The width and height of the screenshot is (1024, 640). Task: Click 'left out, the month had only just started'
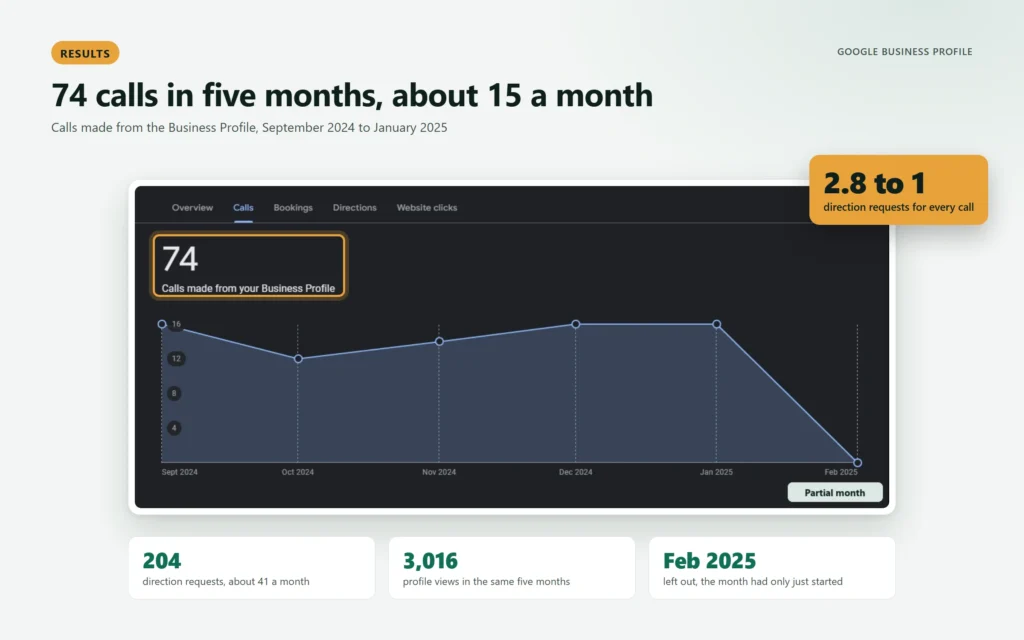tap(753, 581)
